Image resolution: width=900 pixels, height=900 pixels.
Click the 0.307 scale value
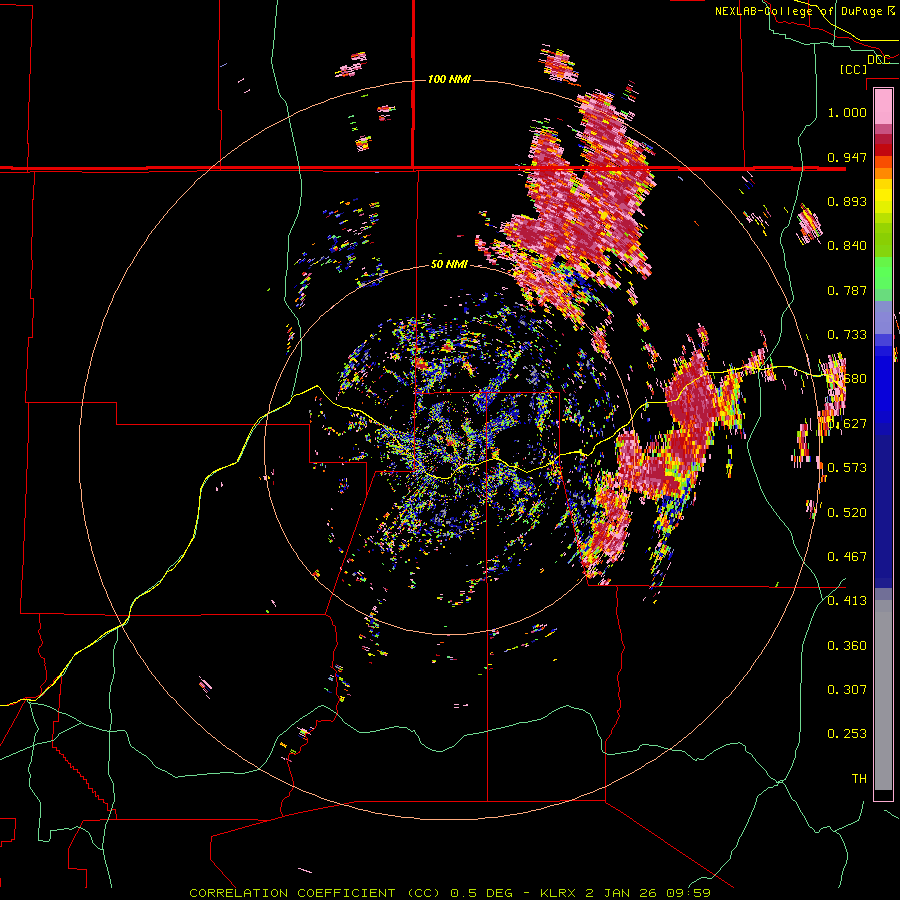(847, 690)
